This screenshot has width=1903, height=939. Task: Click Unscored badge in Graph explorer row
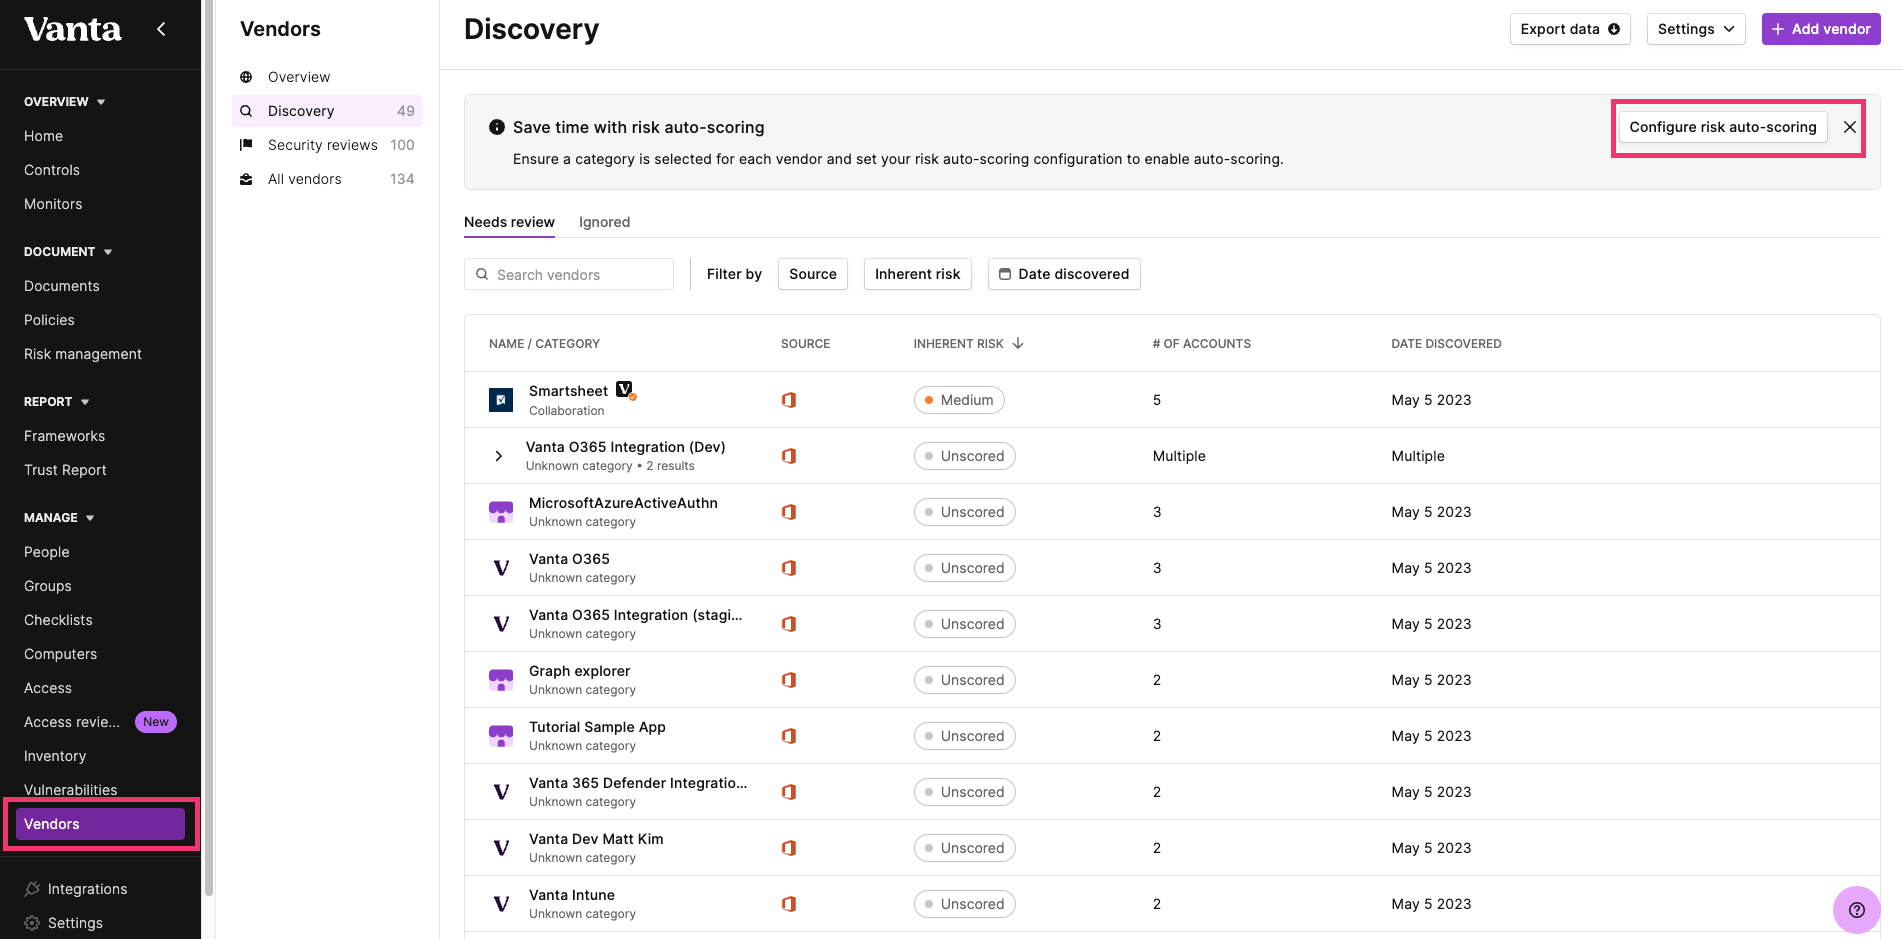(965, 680)
